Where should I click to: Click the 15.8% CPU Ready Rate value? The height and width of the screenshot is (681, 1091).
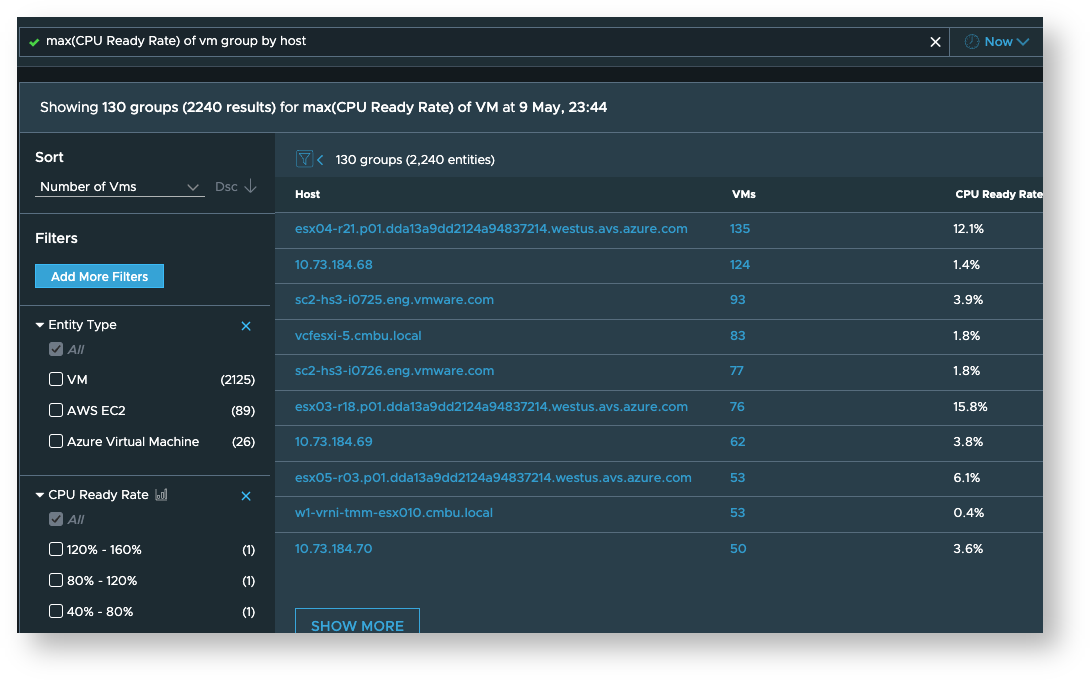click(970, 407)
